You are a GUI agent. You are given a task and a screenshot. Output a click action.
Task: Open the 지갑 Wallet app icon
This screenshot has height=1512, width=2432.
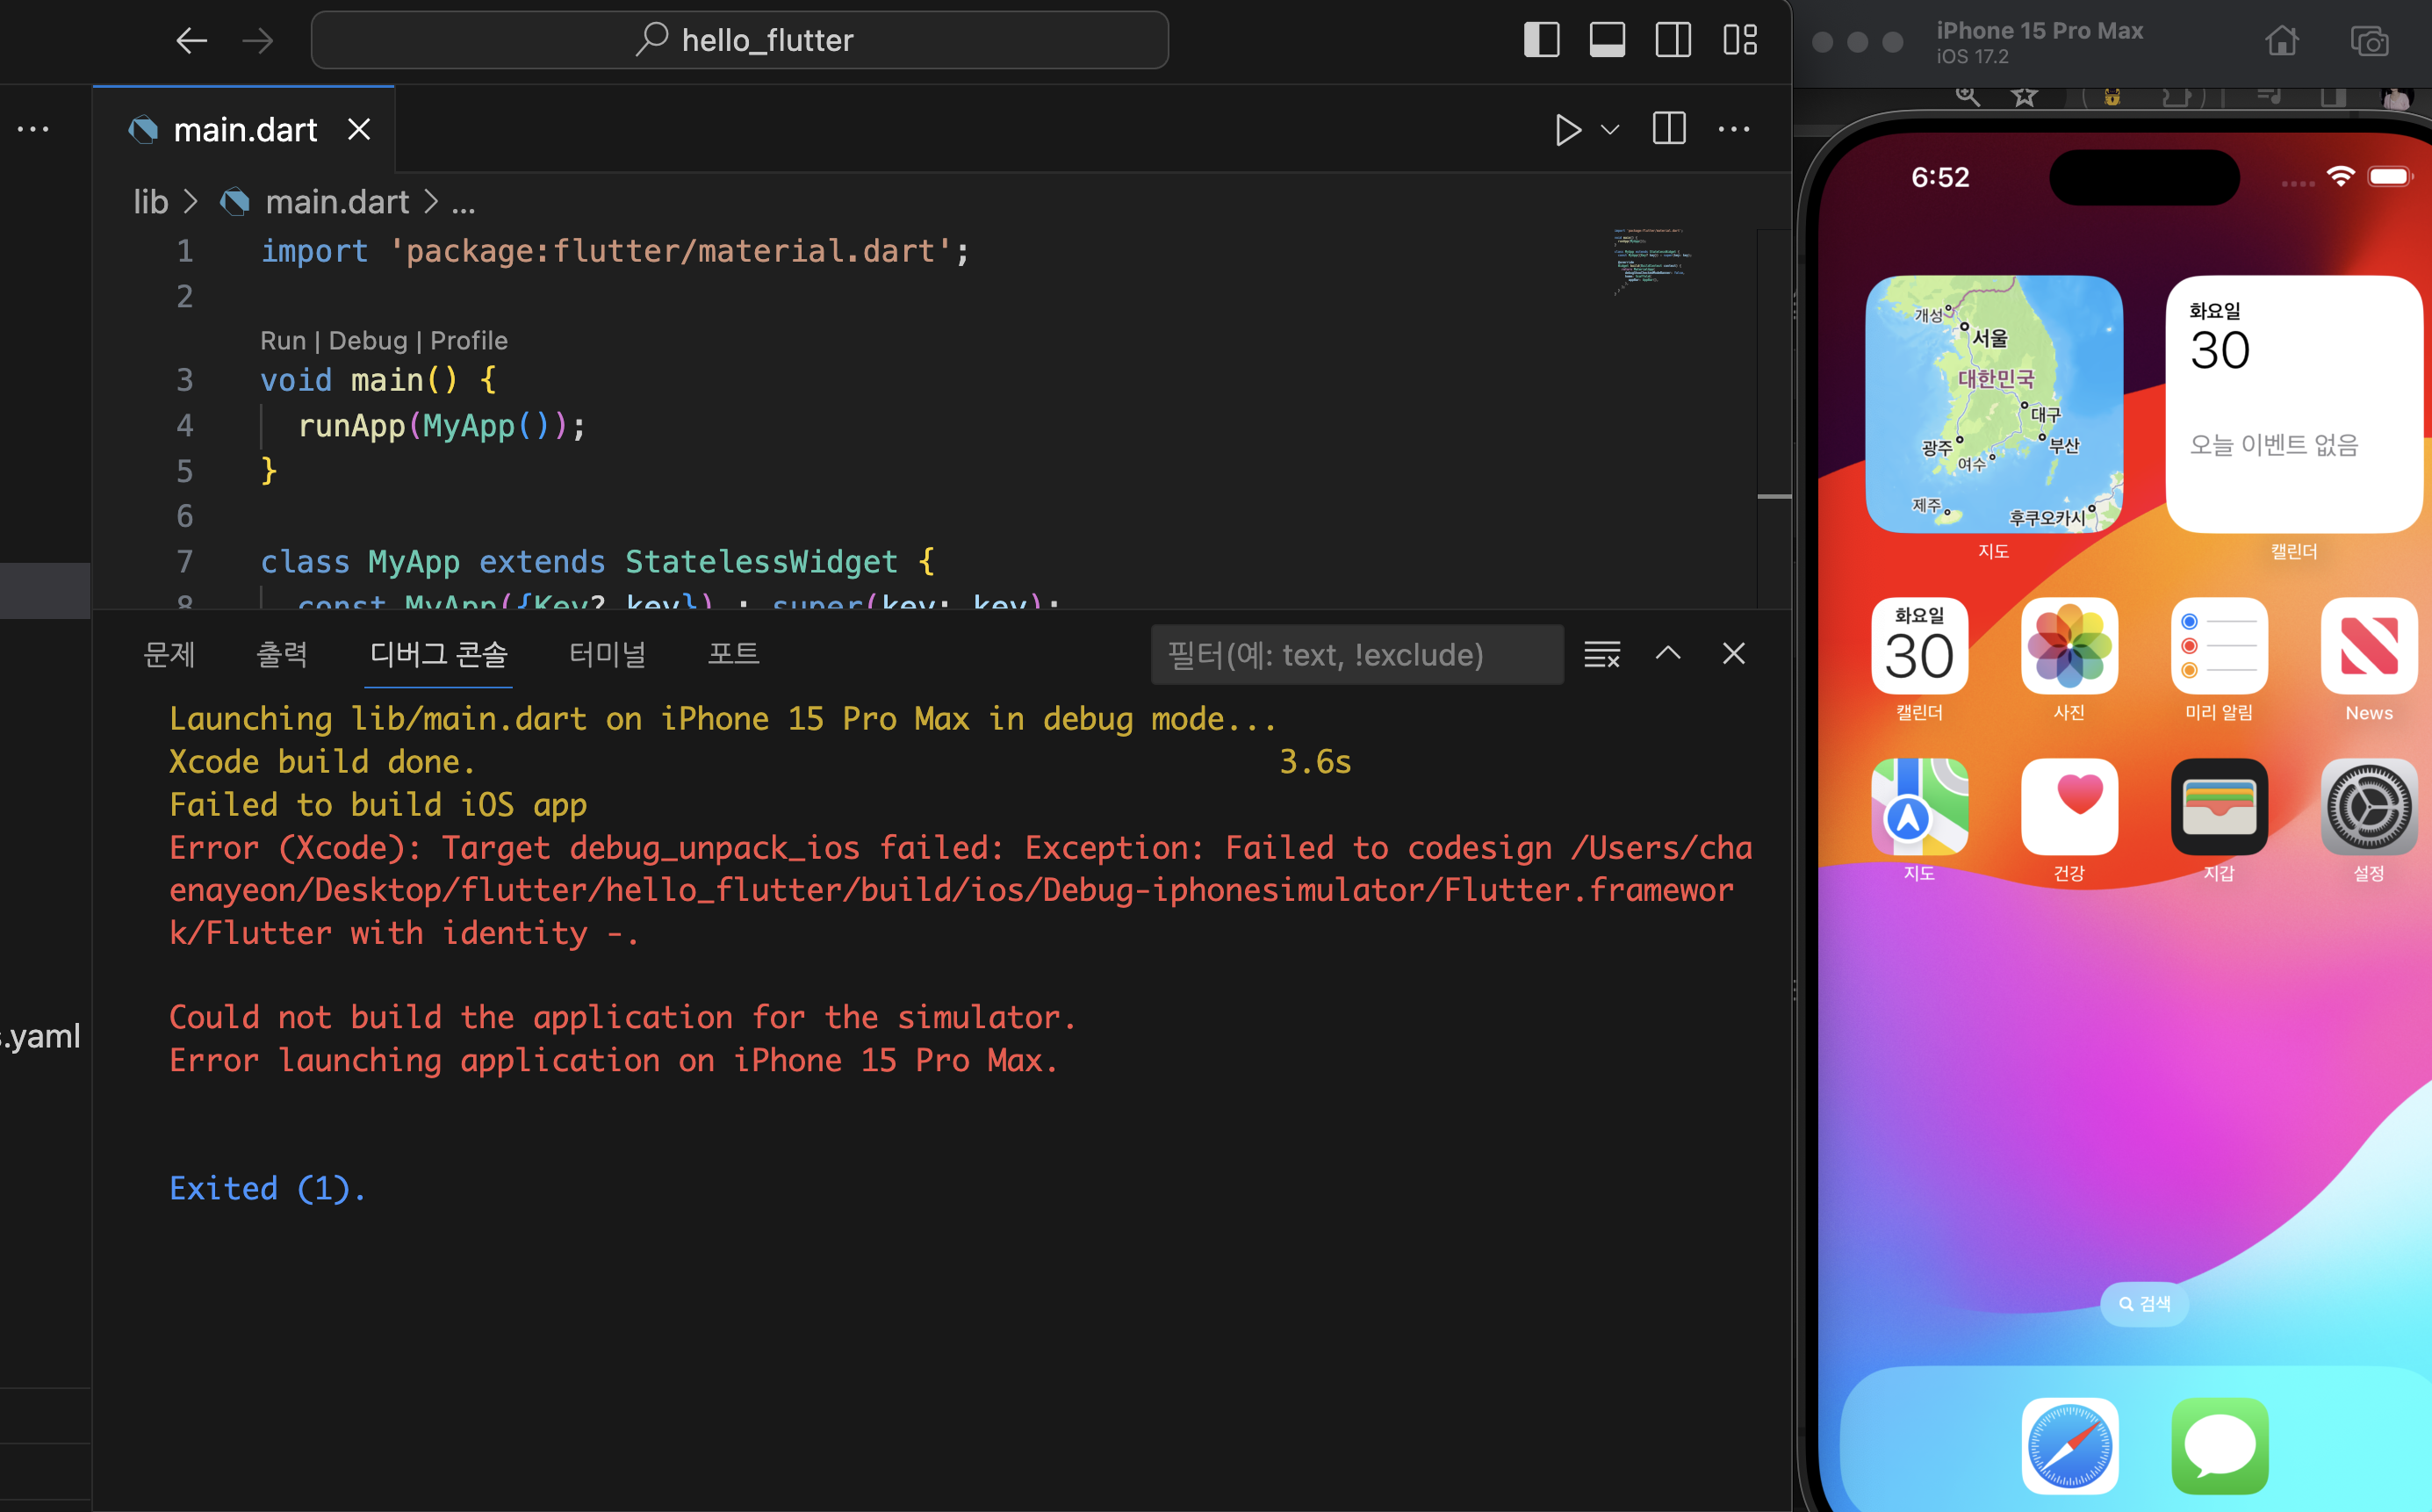(2219, 807)
